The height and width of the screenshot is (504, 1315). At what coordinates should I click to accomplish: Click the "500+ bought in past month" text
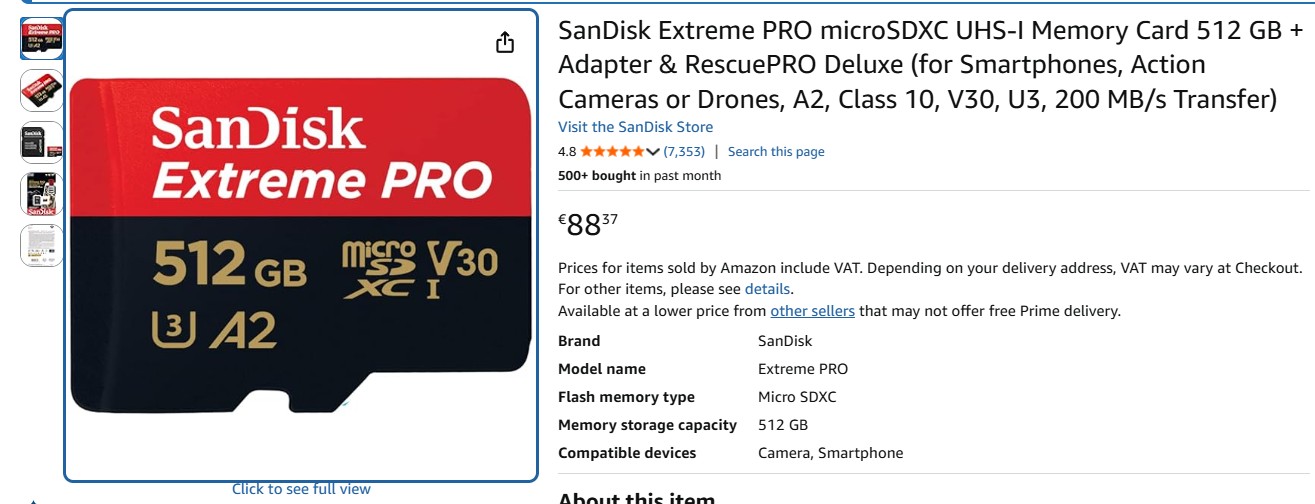point(639,176)
